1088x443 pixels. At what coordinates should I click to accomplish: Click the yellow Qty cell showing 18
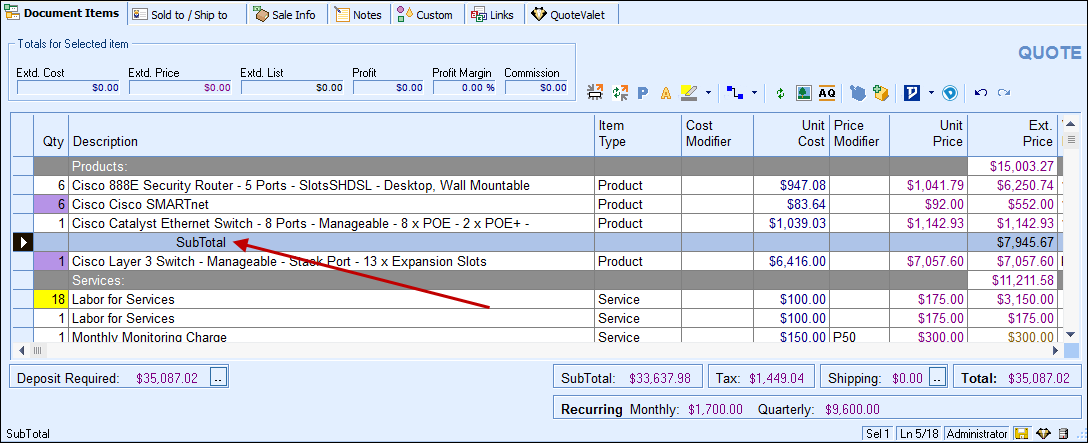(51, 299)
